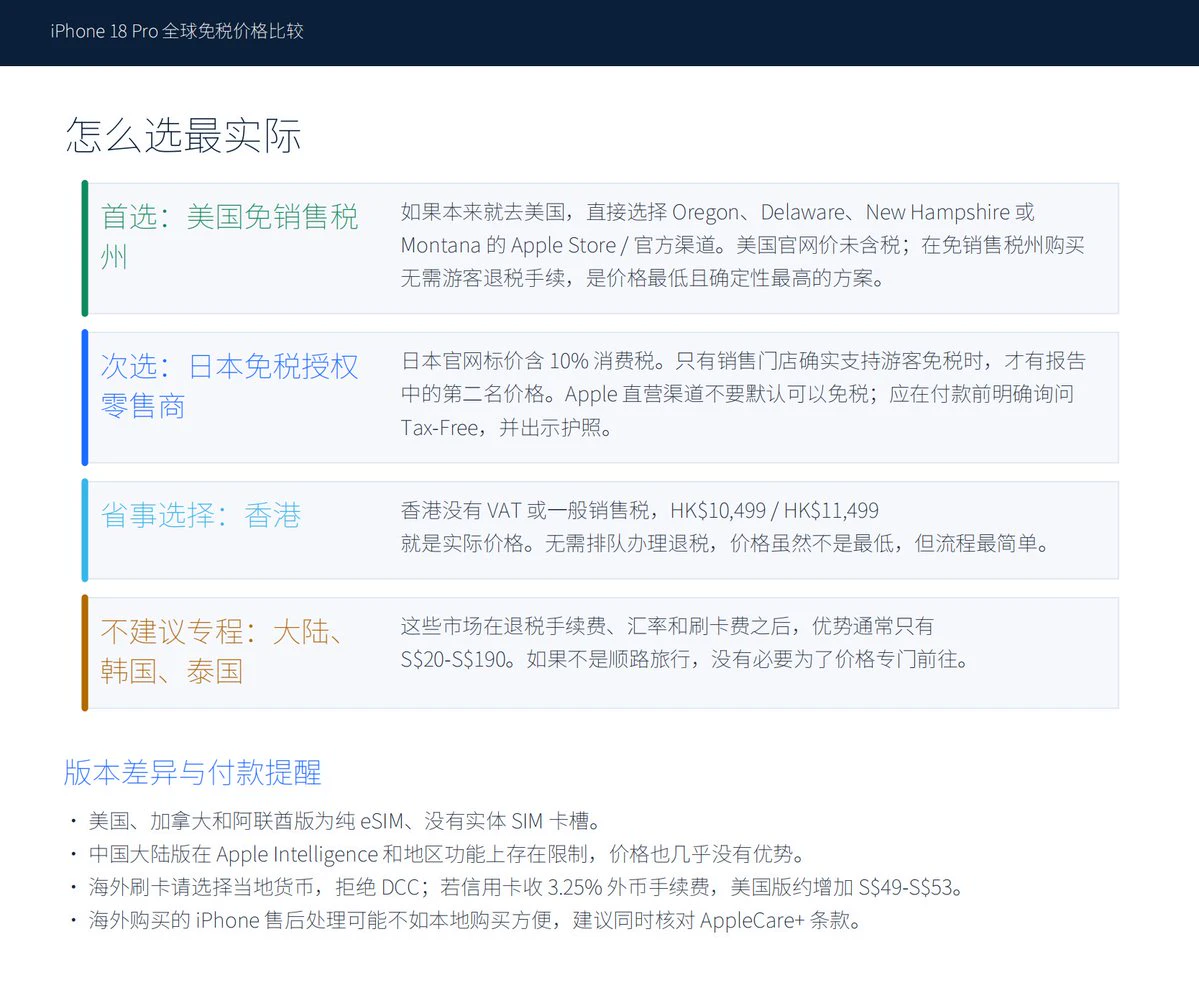
Task: Click paragraph with HK$10,499 / HK$11,499 prices
Action: pos(726,527)
